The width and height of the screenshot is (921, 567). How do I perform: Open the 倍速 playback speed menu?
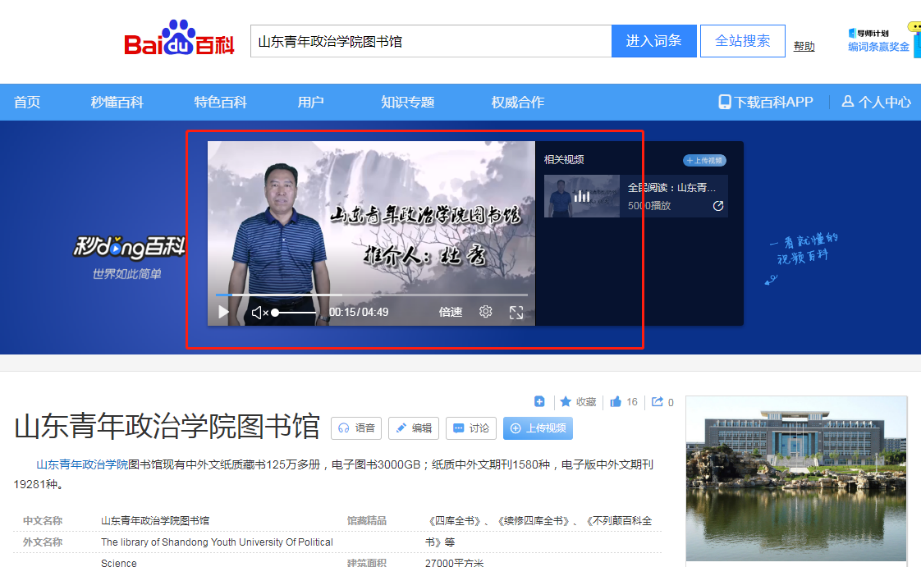[450, 312]
